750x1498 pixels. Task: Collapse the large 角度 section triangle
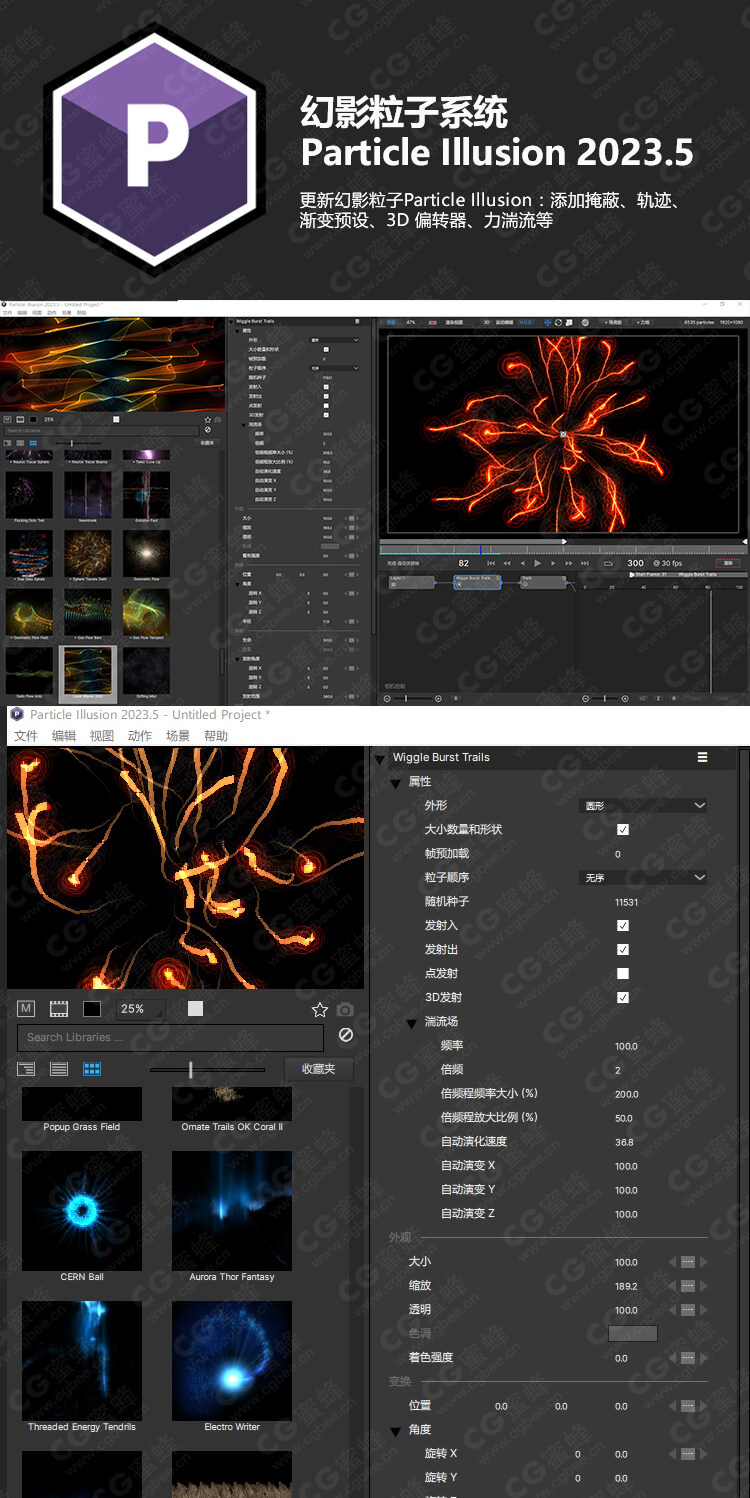[x=396, y=1430]
